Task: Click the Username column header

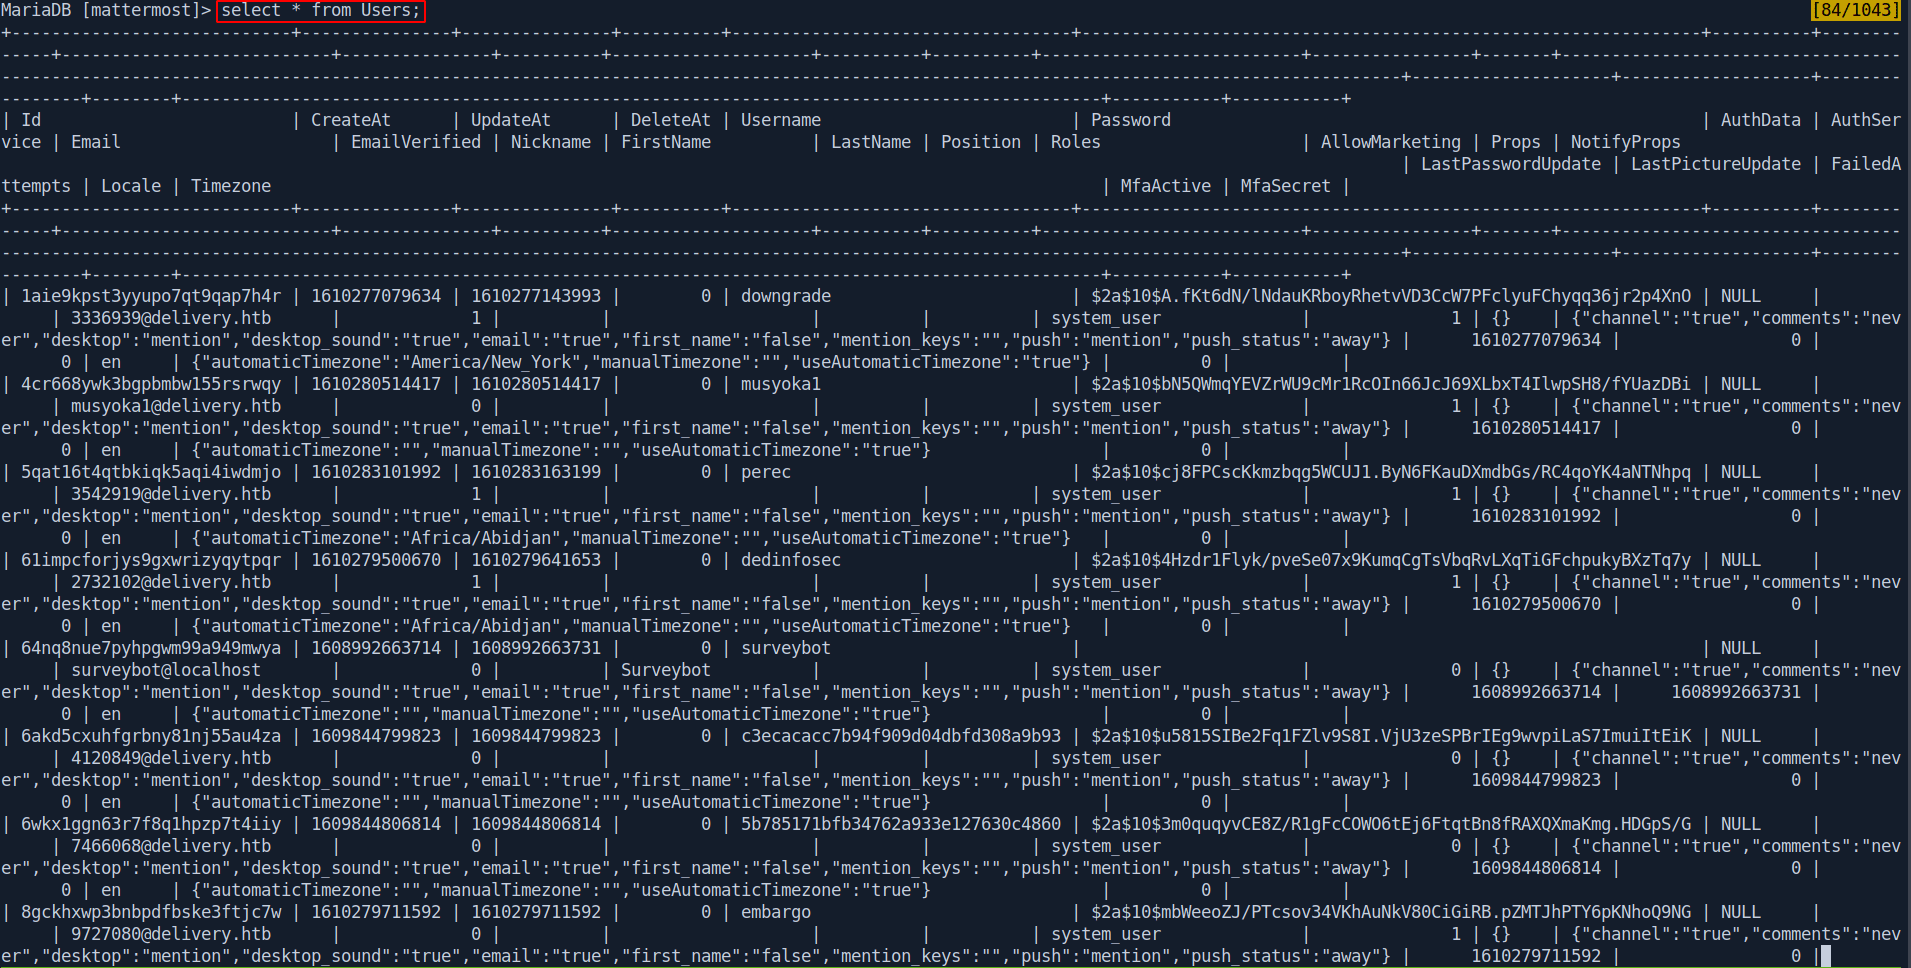Action: [x=781, y=120]
